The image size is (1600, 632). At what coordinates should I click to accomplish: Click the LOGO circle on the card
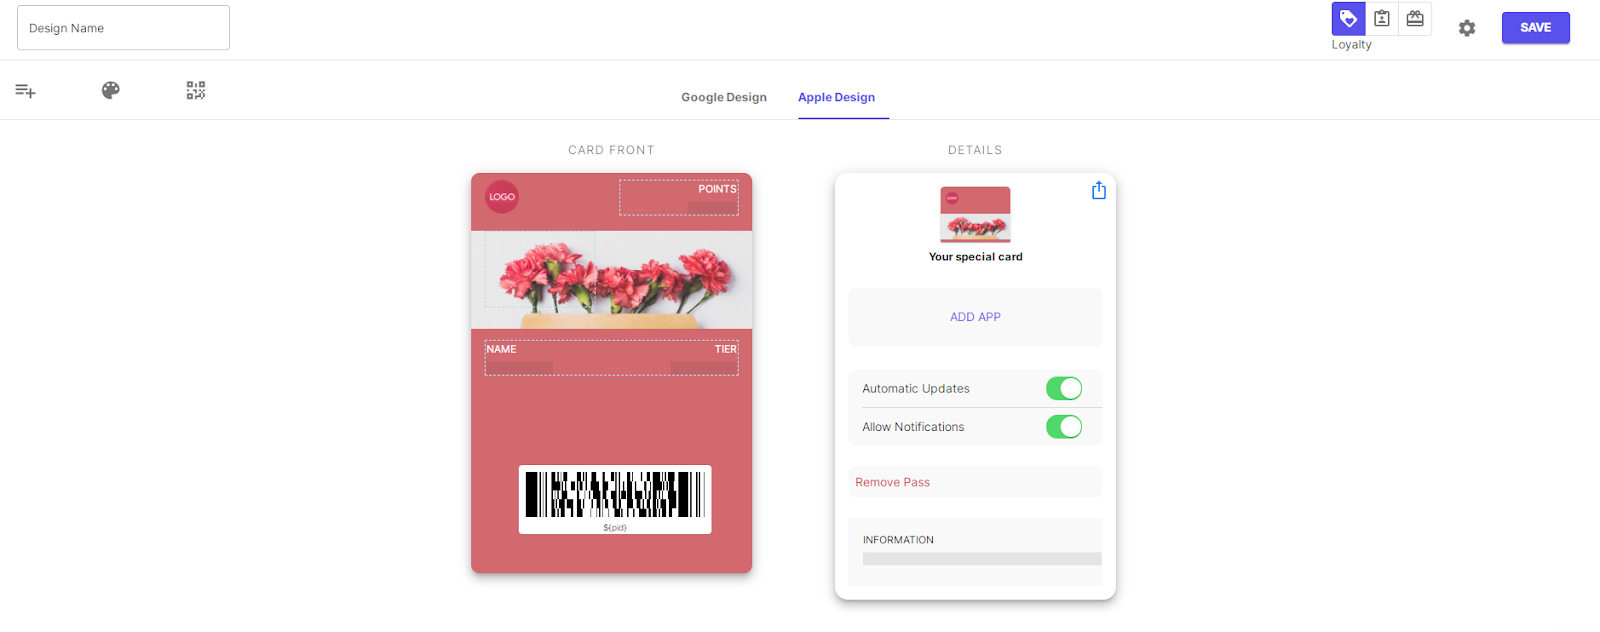(x=502, y=197)
